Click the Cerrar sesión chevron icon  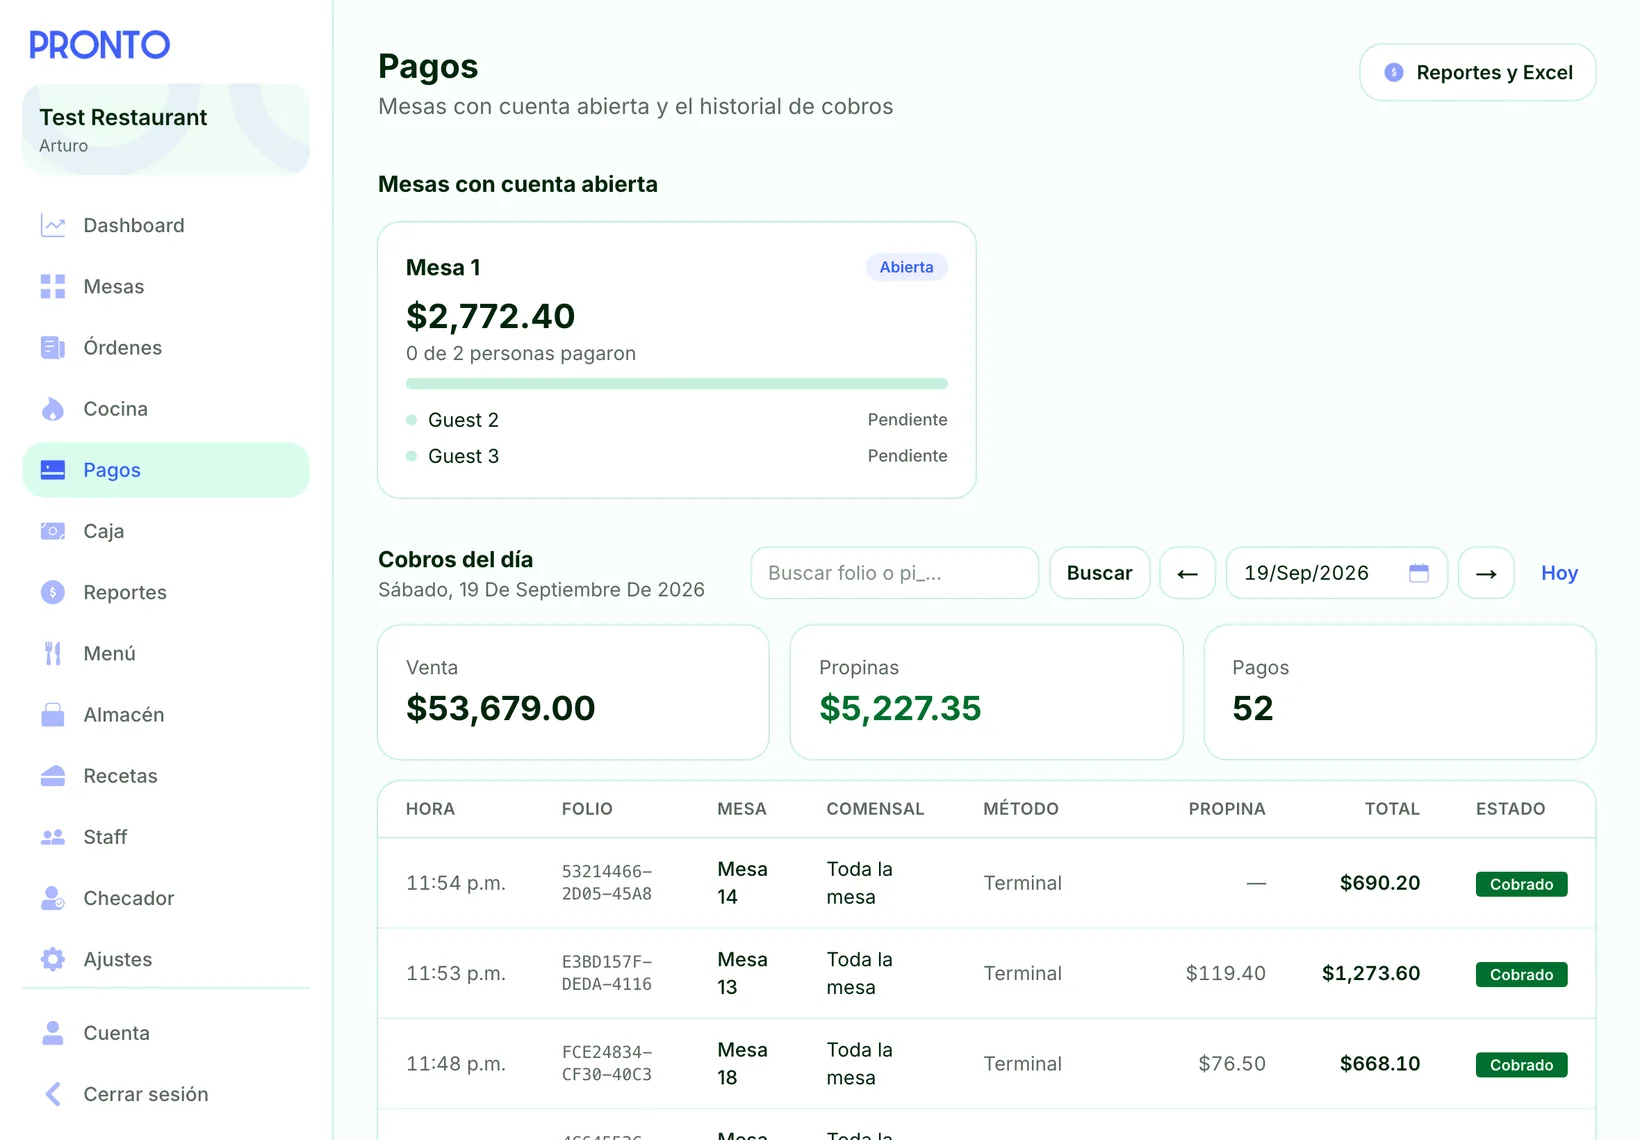pos(53,1094)
